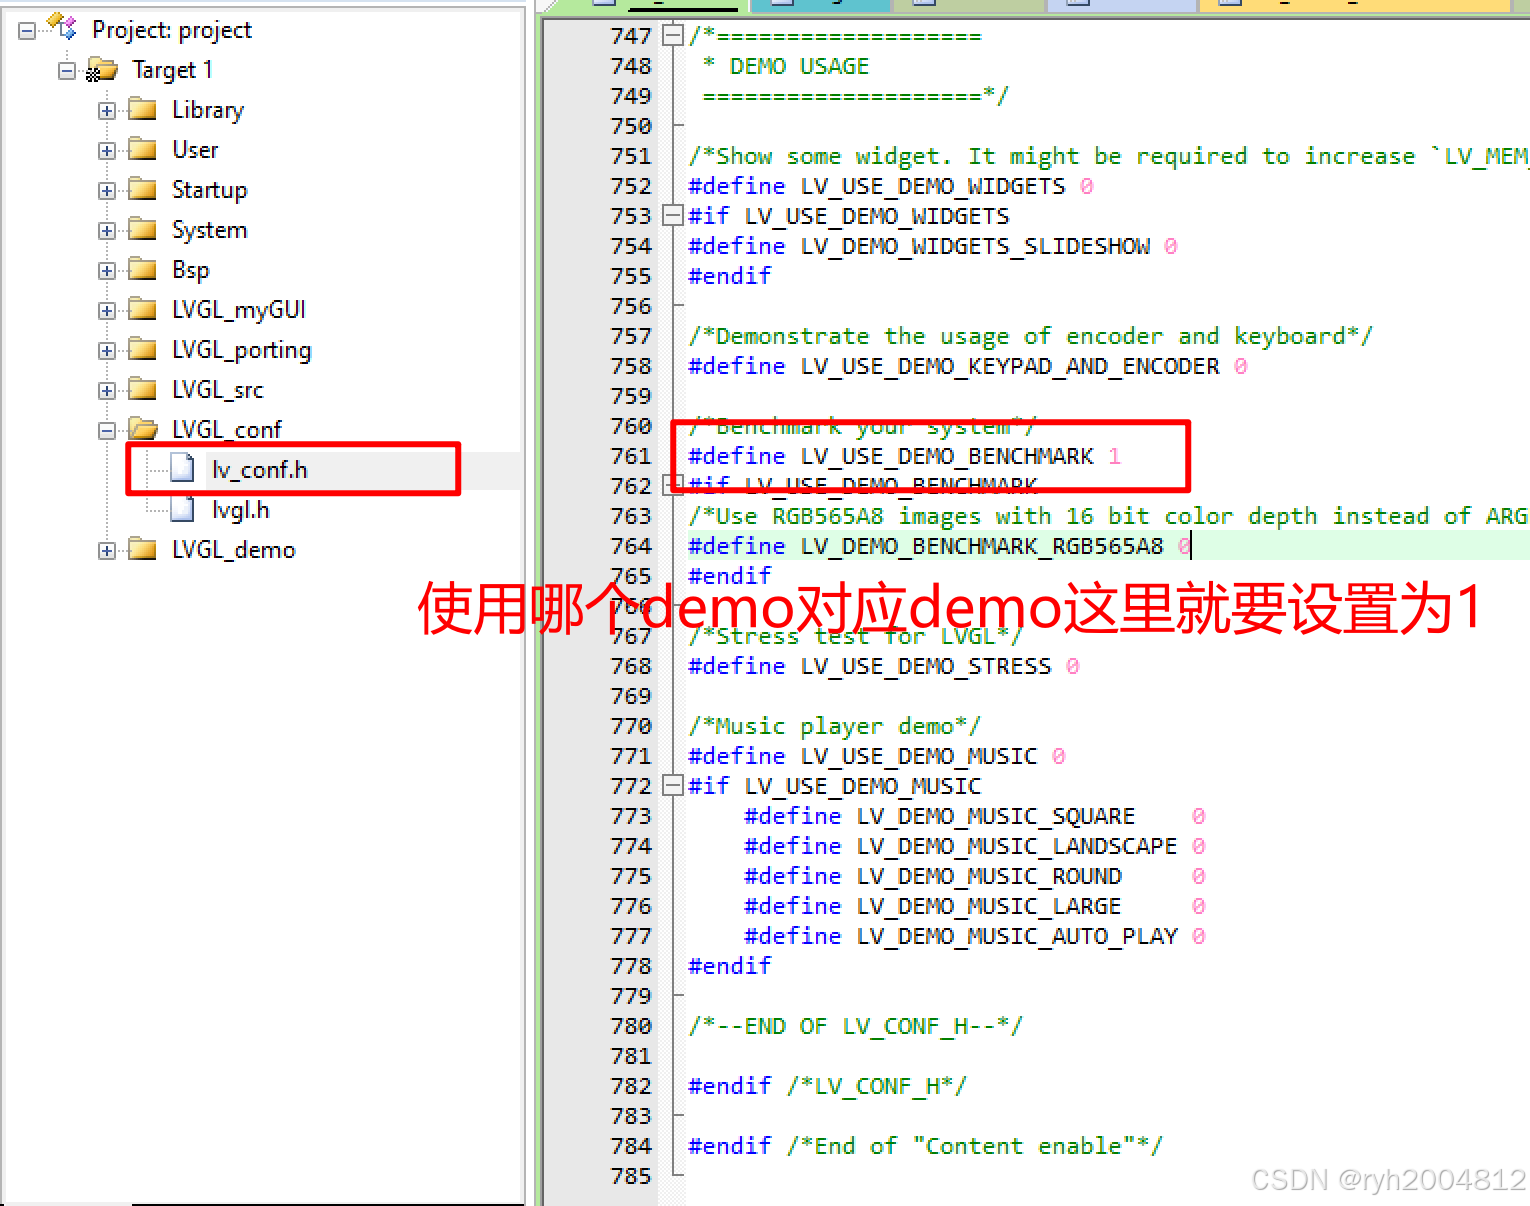Click the System folder icon

[x=142, y=229]
